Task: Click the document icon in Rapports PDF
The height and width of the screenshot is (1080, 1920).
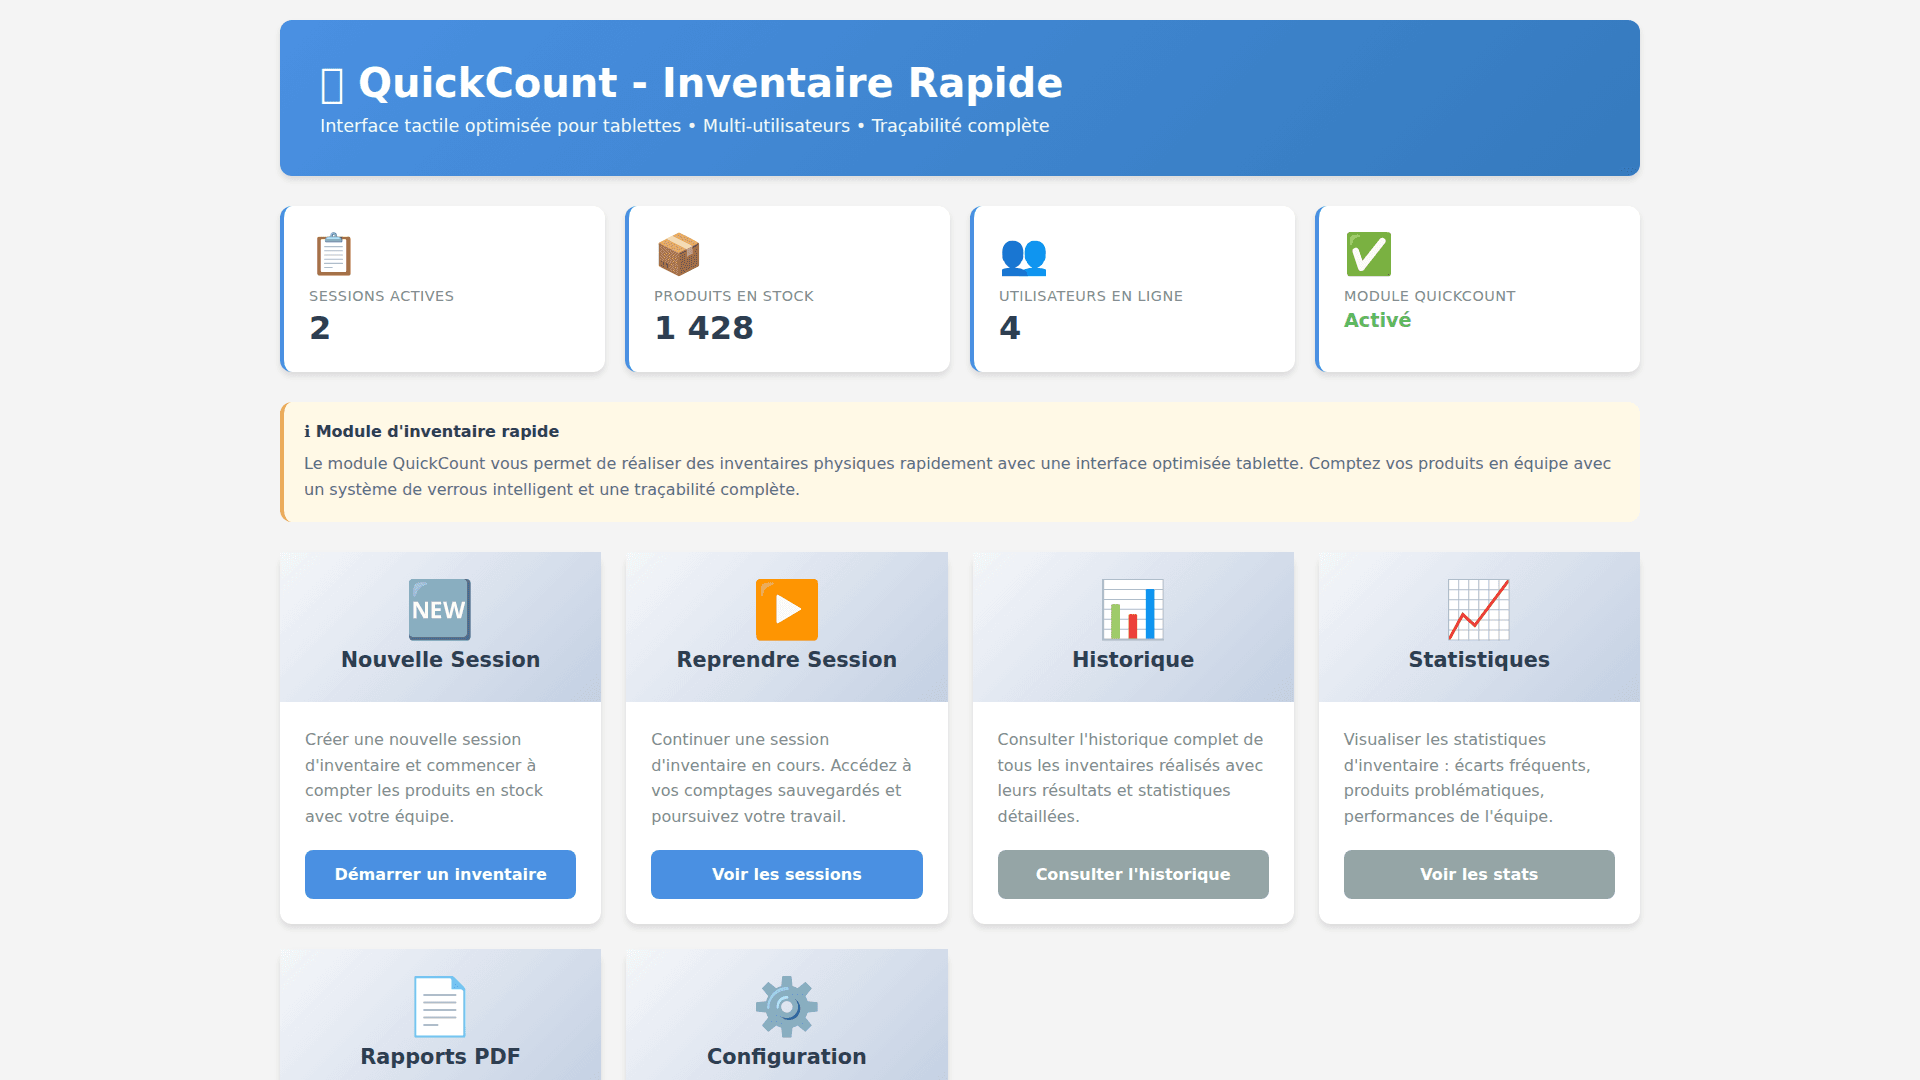Action: tap(439, 1006)
